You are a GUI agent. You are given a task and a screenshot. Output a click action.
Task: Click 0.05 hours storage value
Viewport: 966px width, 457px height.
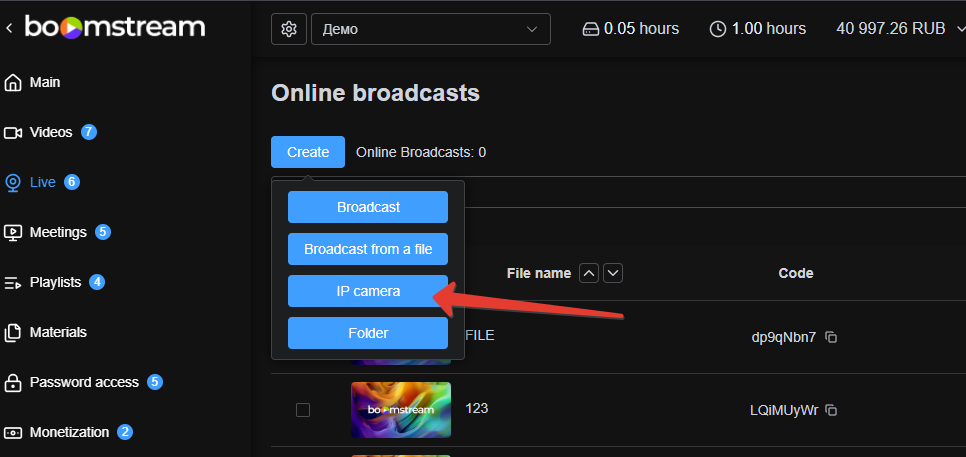[641, 28]
